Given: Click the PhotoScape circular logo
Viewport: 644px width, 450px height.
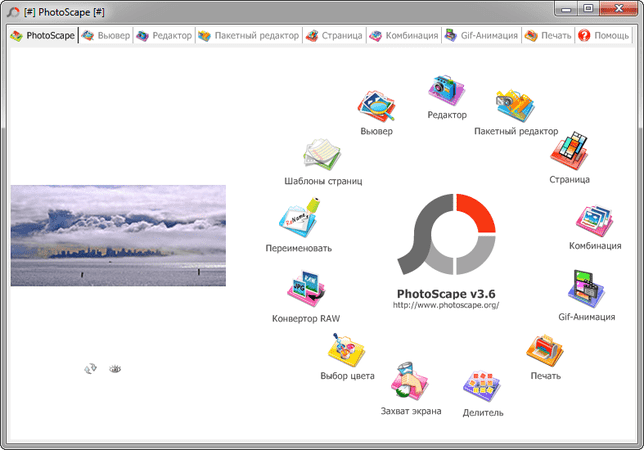Looking at the screenshot, I should tap(446, 235).
